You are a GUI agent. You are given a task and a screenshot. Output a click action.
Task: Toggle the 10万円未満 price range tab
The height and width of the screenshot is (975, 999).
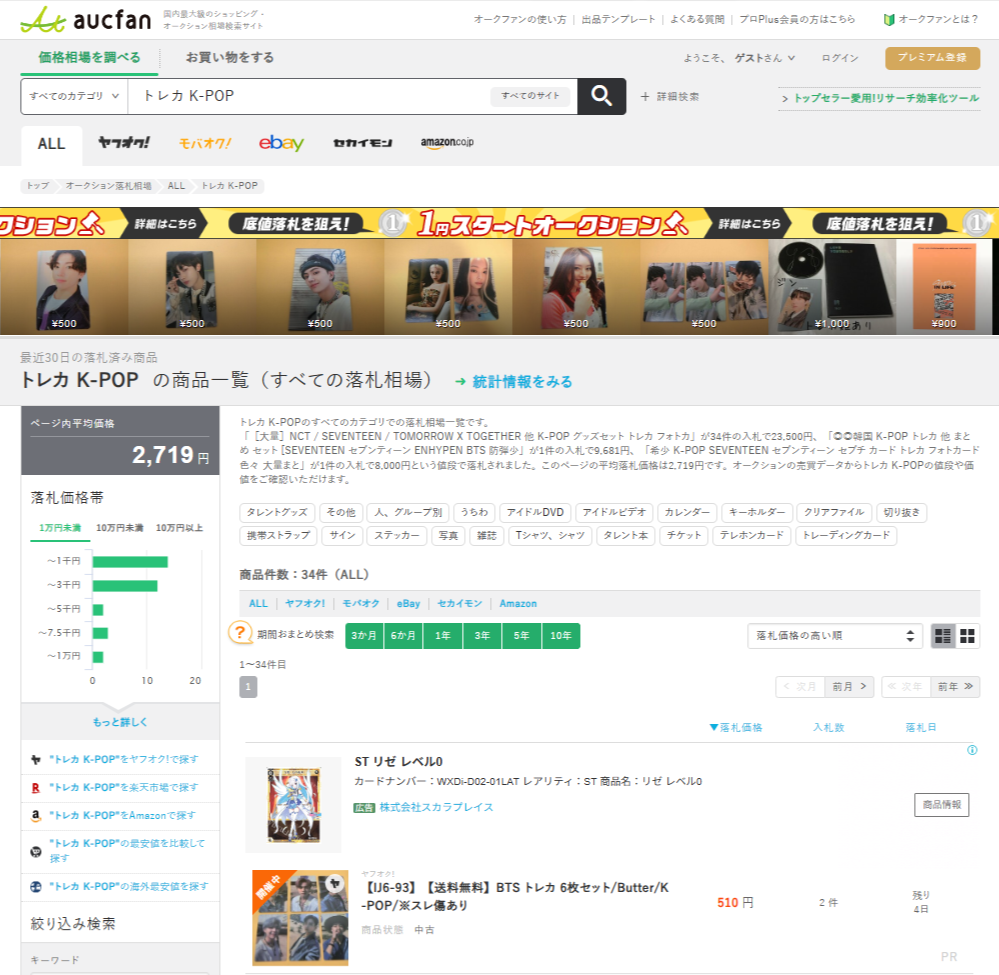[121, 528]
